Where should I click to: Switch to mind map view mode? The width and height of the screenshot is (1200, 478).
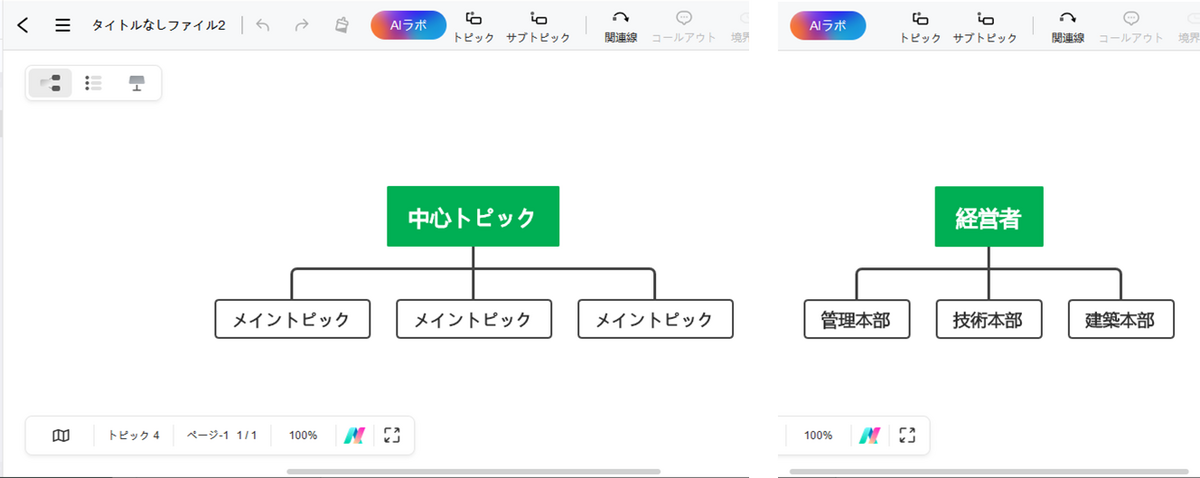(x=50, y=83)
